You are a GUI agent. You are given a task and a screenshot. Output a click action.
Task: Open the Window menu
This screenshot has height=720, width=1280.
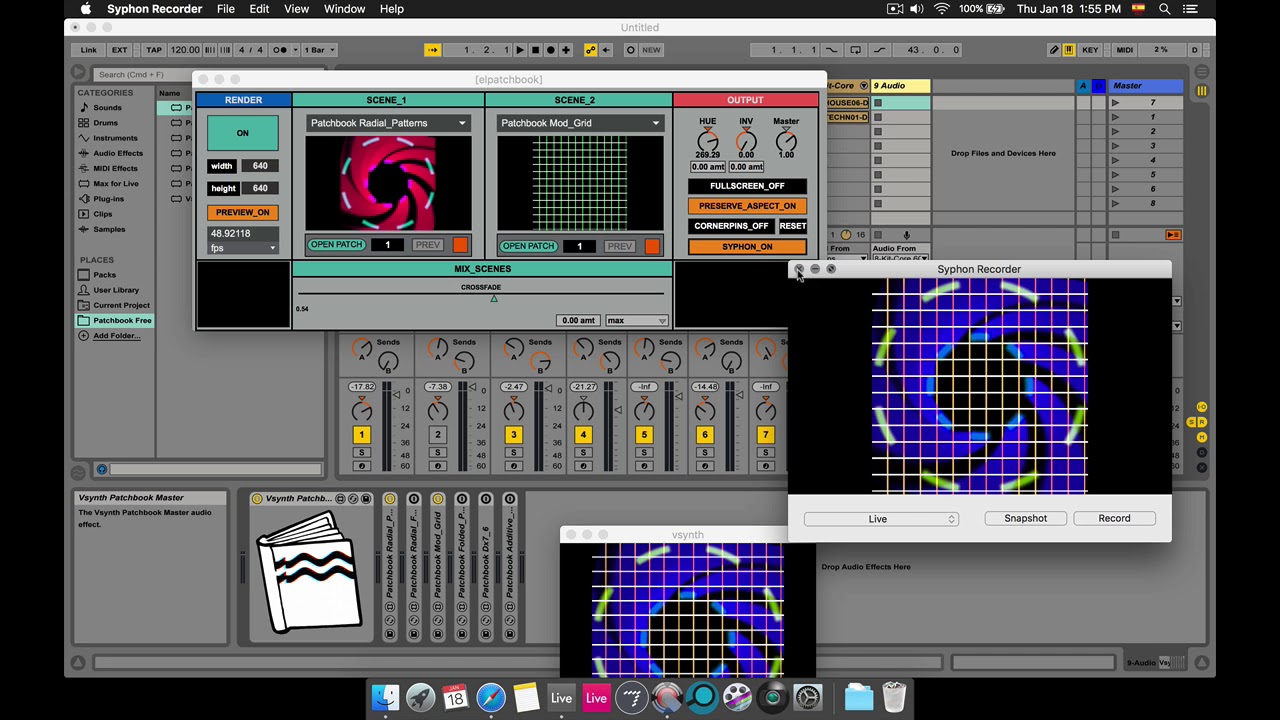click(344, 9)
